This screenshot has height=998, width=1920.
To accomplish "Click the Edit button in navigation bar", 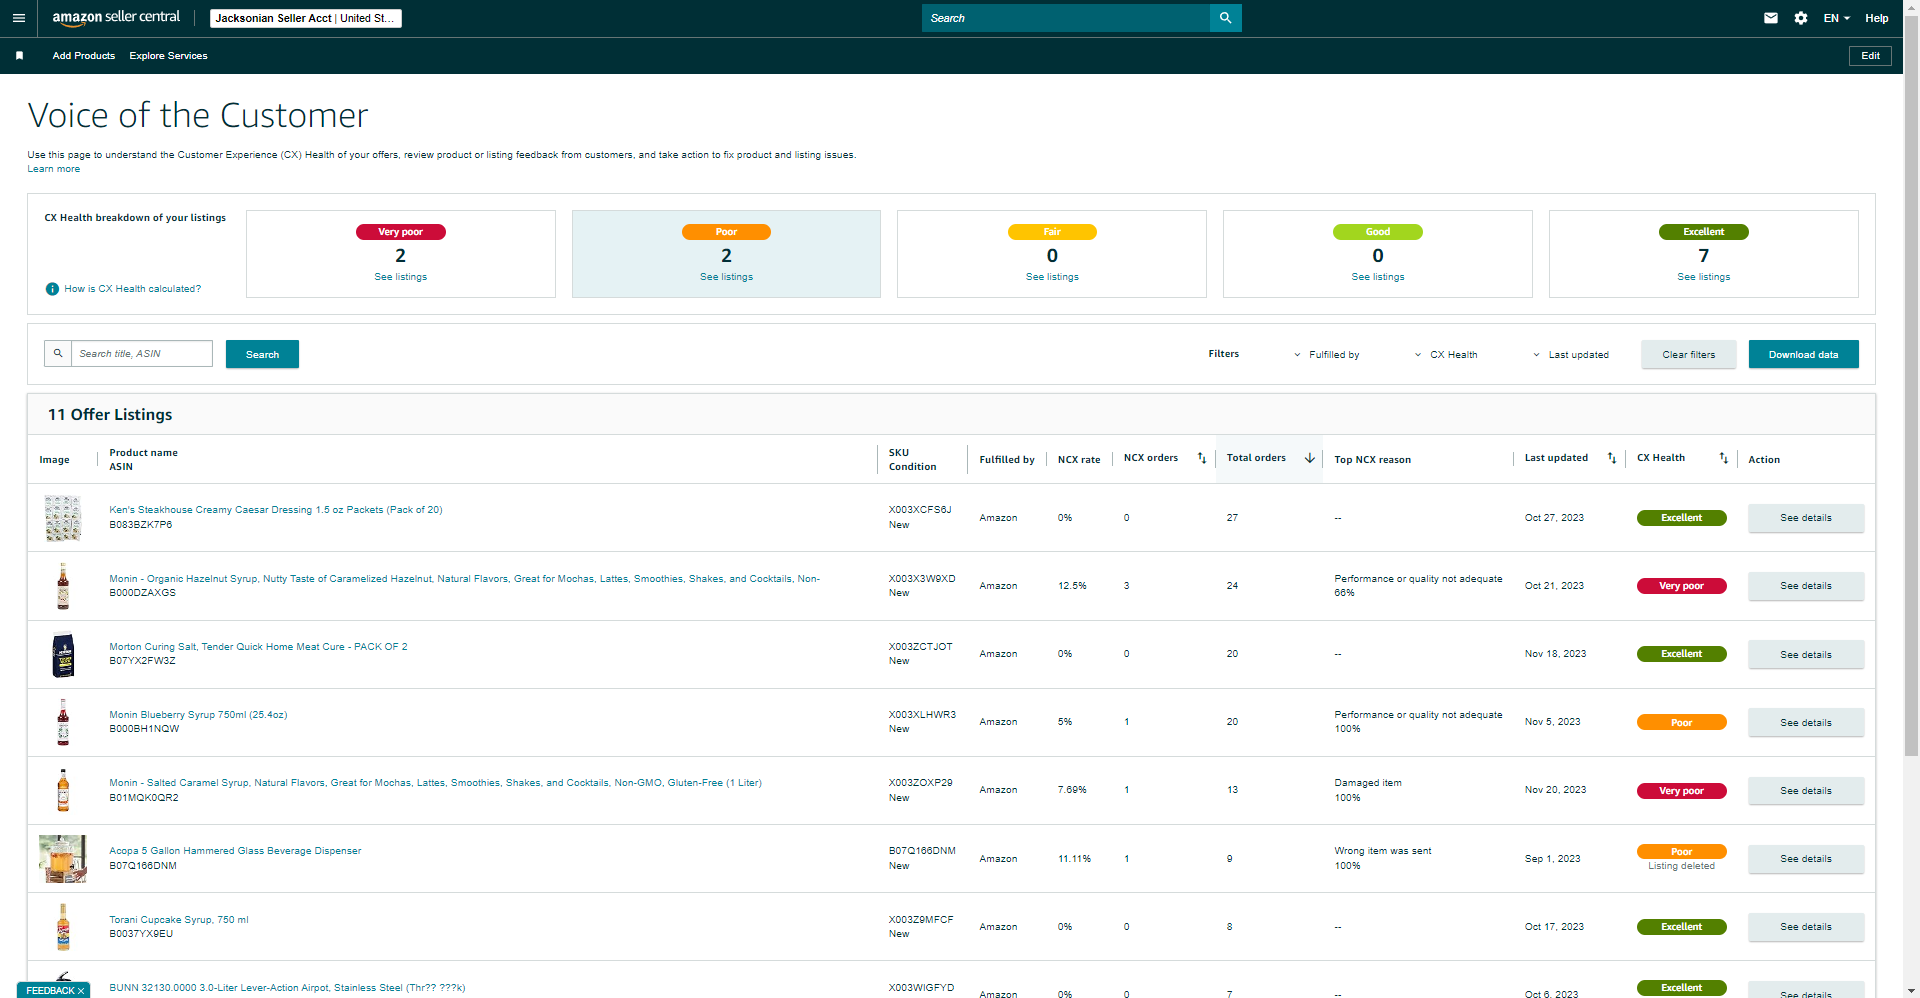I will click(1870, 56).
